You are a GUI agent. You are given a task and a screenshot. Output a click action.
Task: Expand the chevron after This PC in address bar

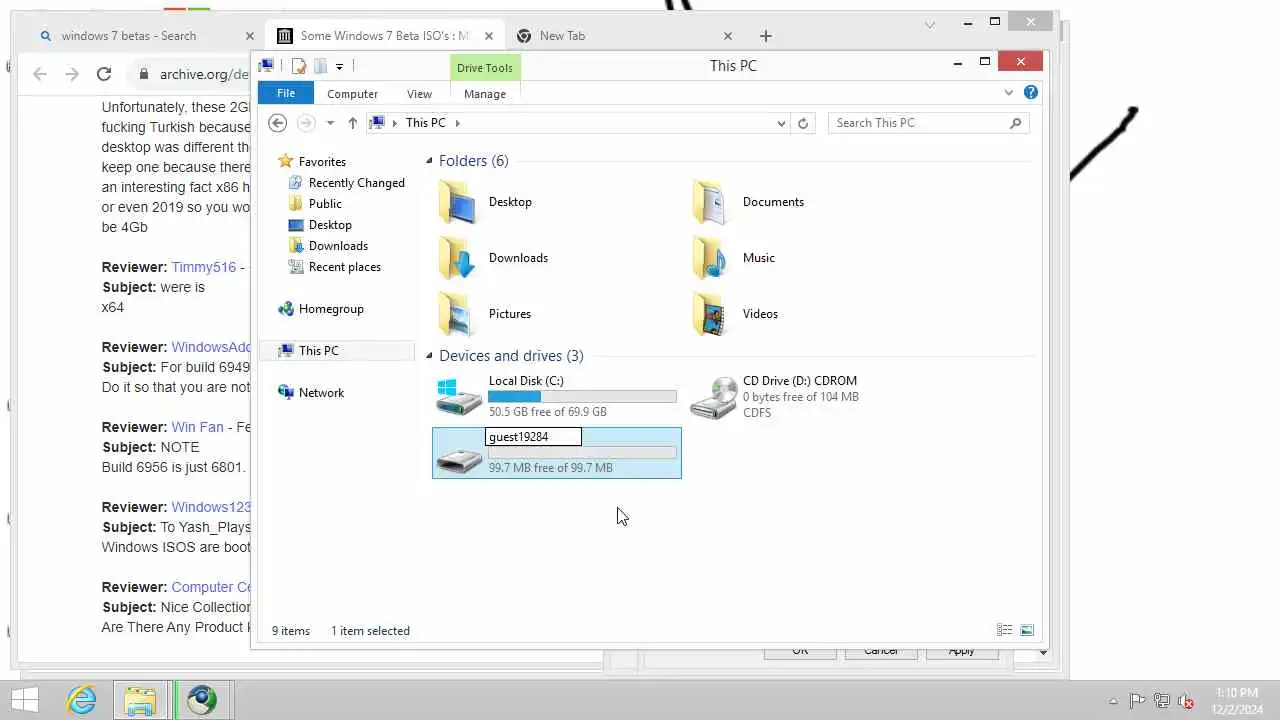[458, 123]
